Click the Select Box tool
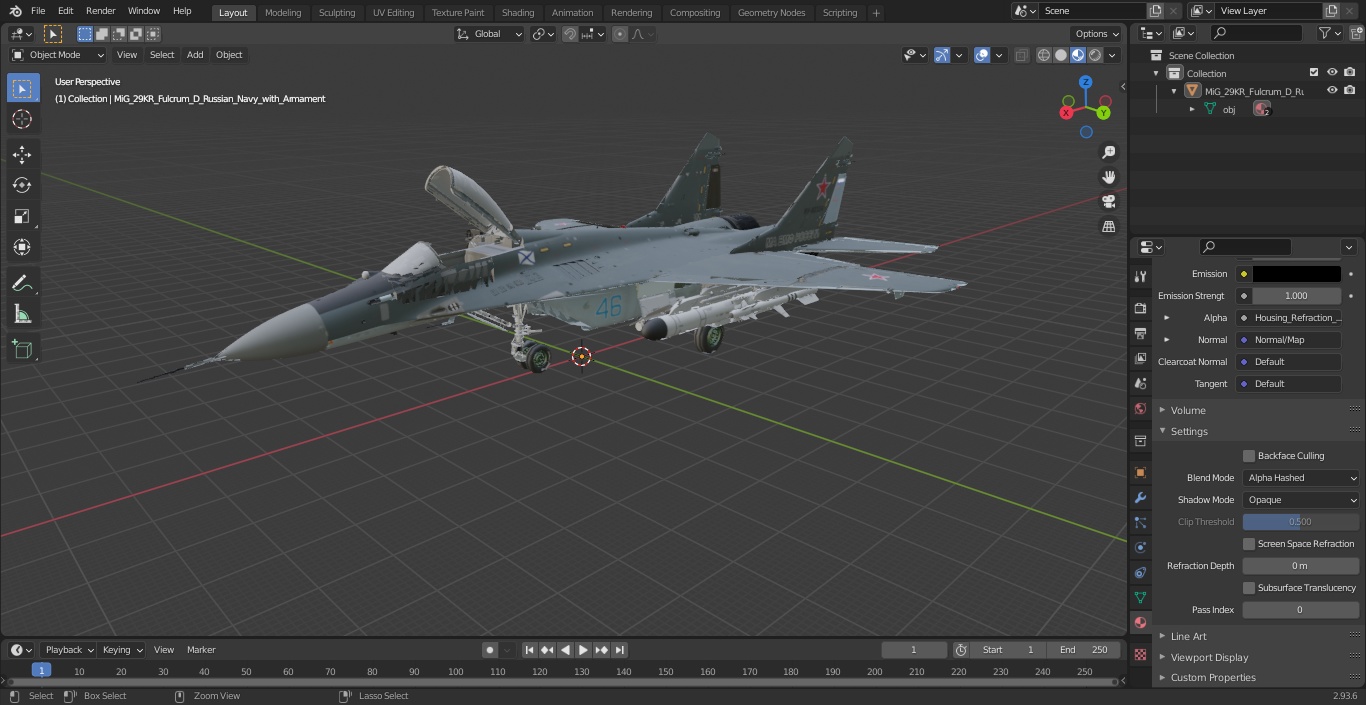 (22, 88)
